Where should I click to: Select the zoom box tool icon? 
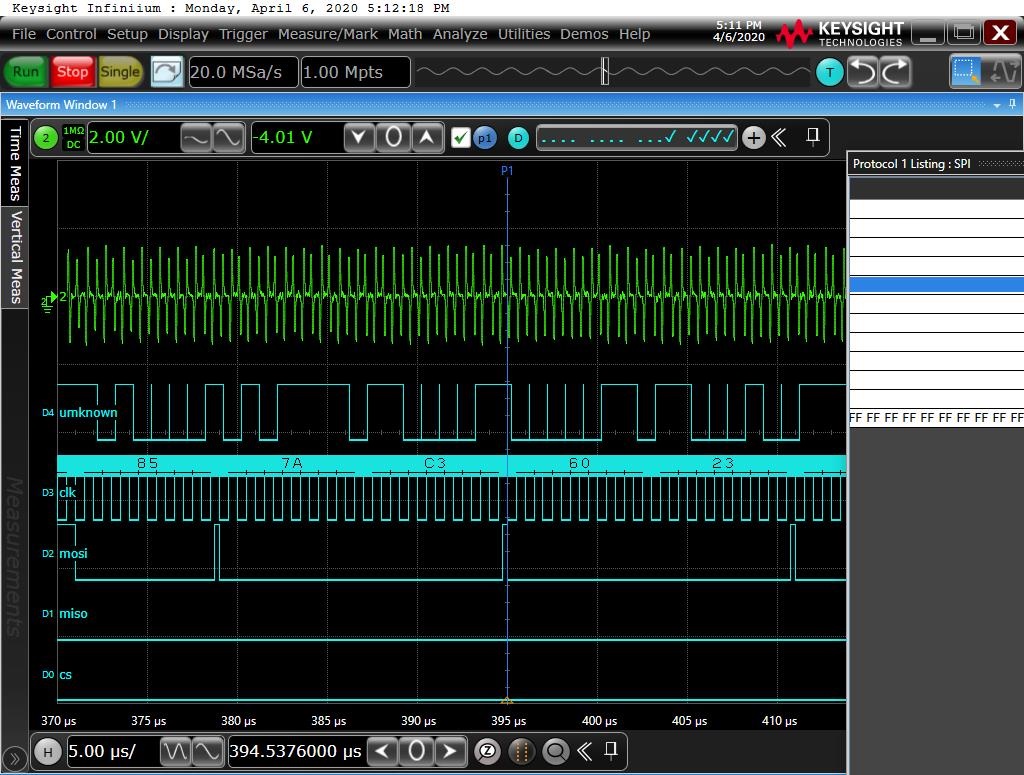[x=966, y=72]
